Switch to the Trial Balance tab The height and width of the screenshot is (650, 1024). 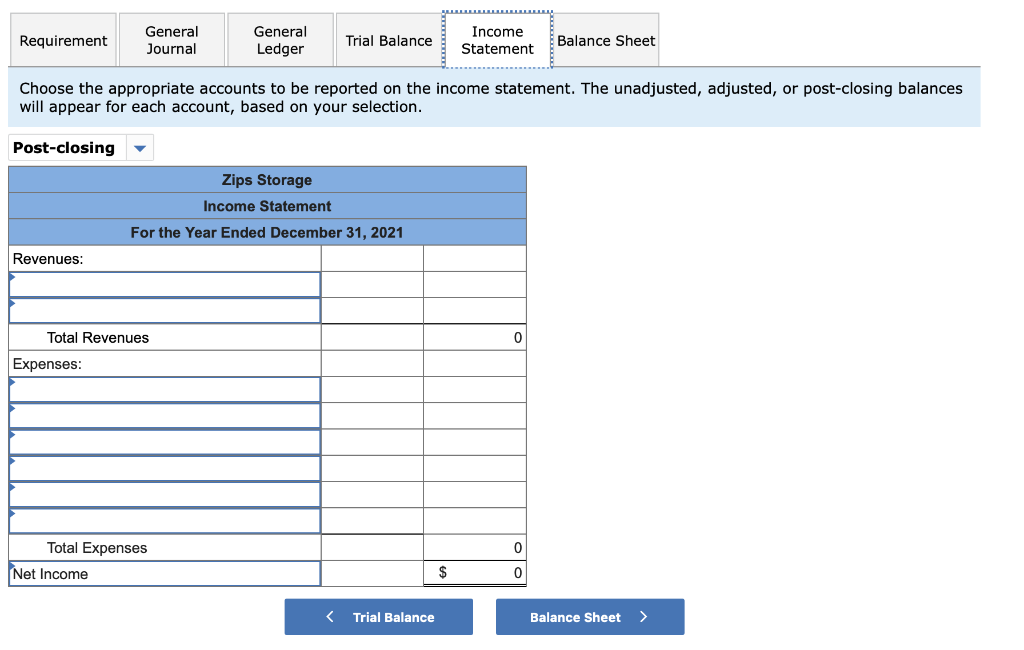pyautogui.click(x=388, y=40)
